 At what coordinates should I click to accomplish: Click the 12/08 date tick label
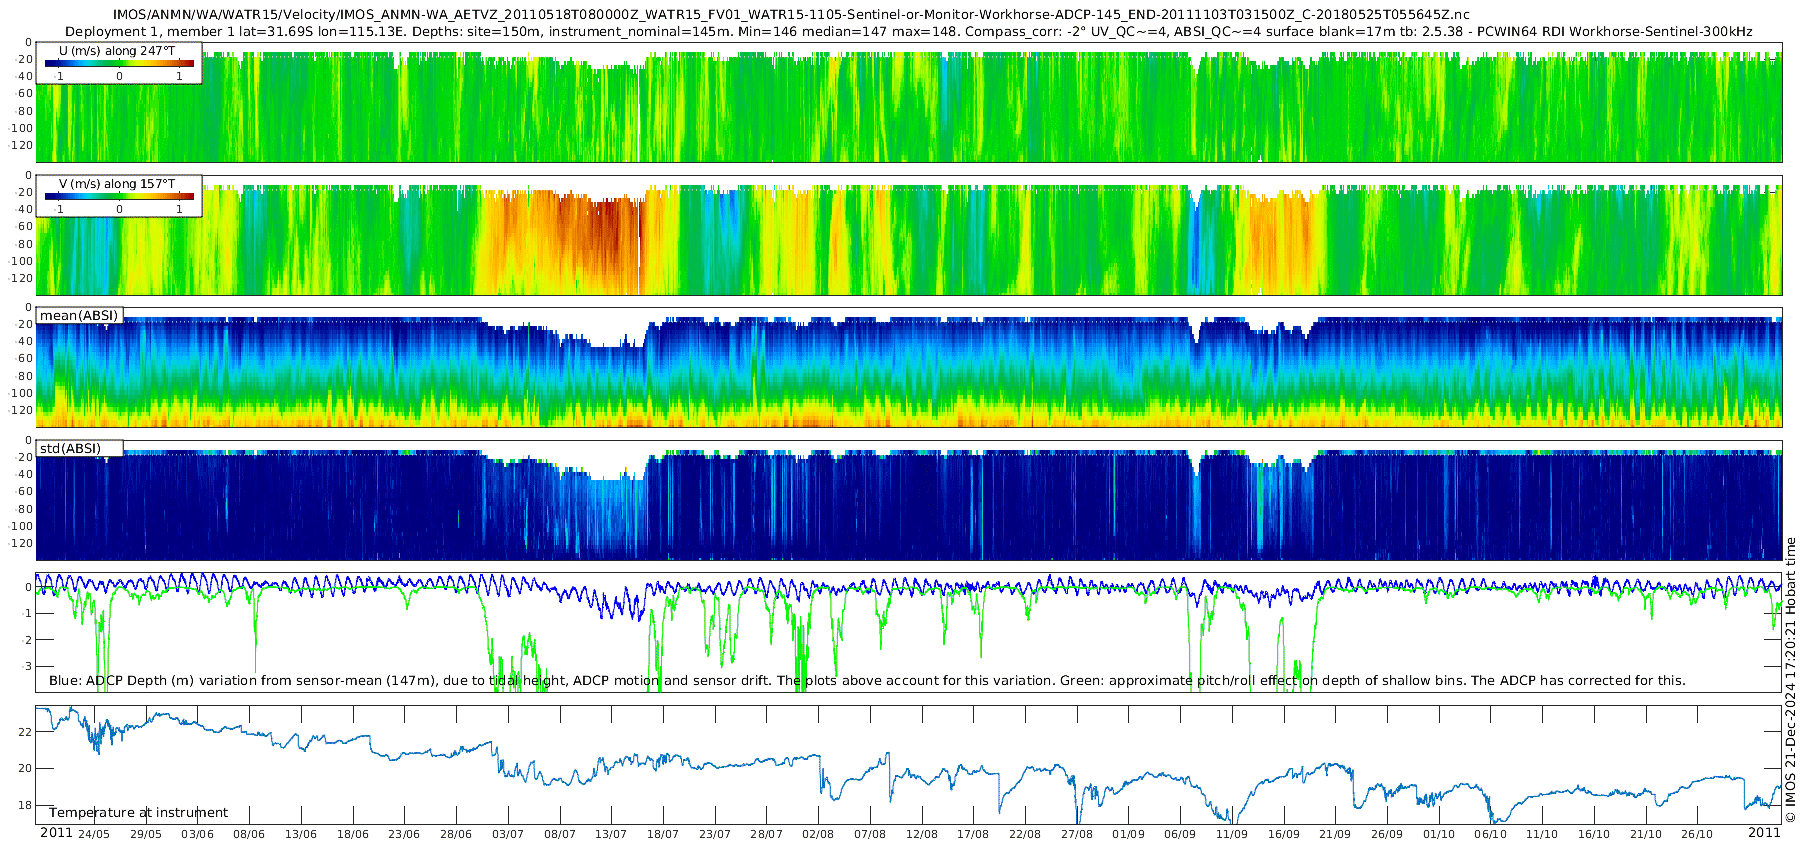pyautogui.click(x=922, y=834)
